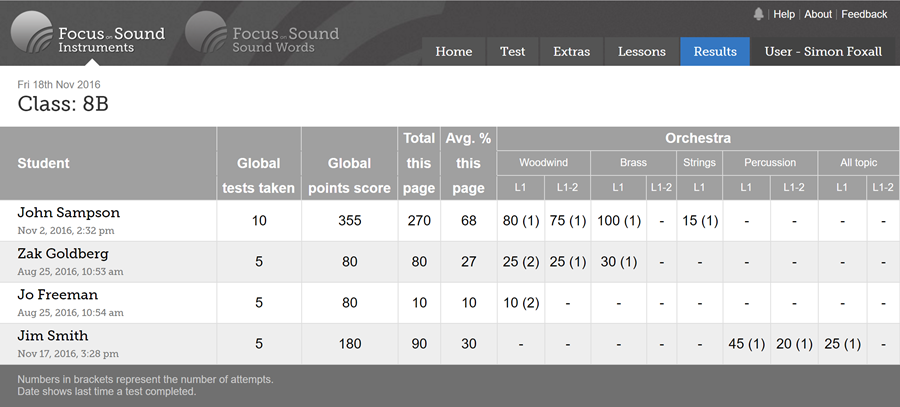This screenshot has width=900, height=407.
Task: Click John Sampson's date Nov 2, 2016
Action: point(65,231)
